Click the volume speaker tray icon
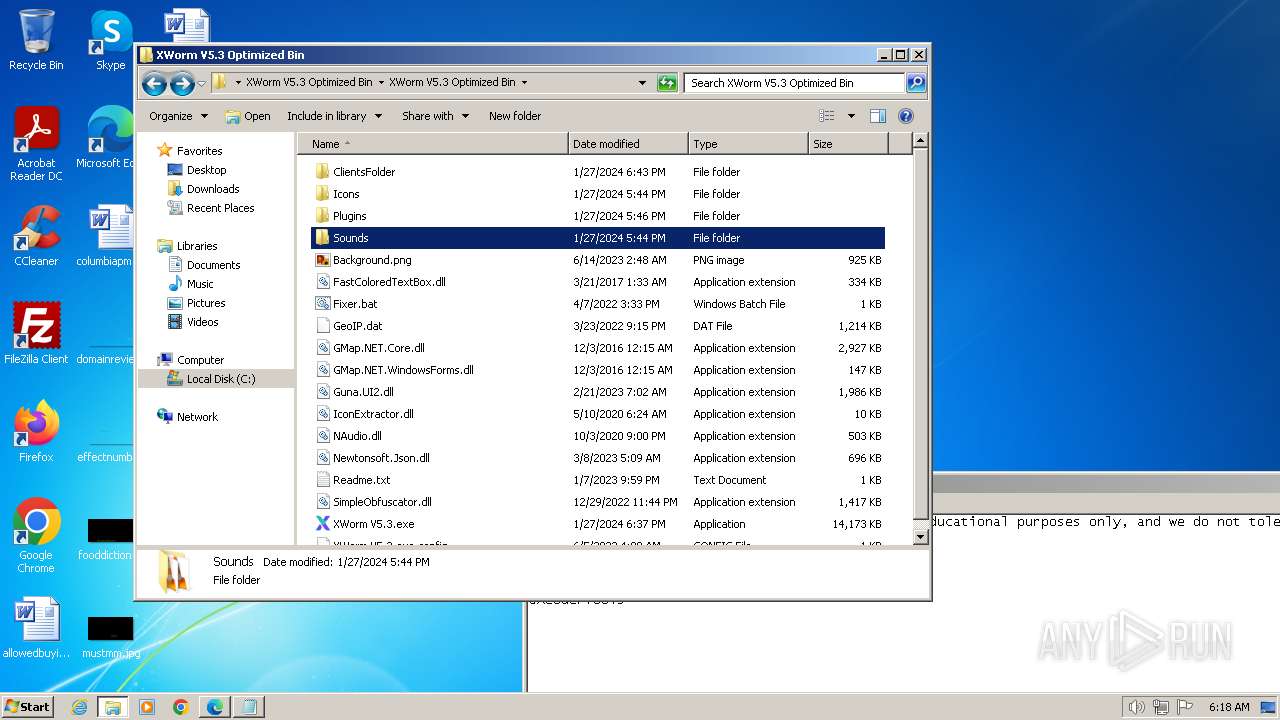 coord(1136,707)
